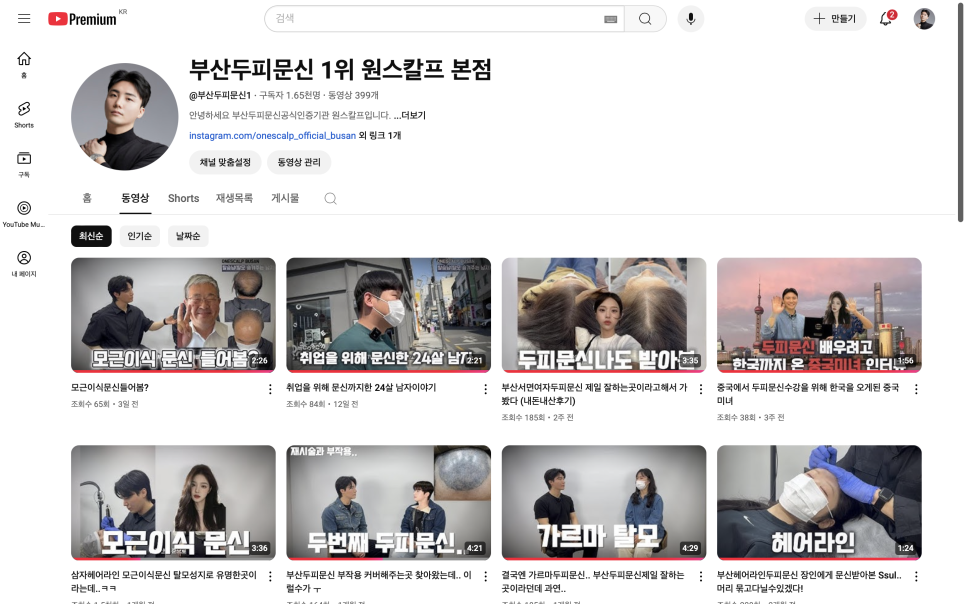Screen dimensions: 966x604
Task: Open options for 부산두피문신 부작용 video
Action: [485, 576]
